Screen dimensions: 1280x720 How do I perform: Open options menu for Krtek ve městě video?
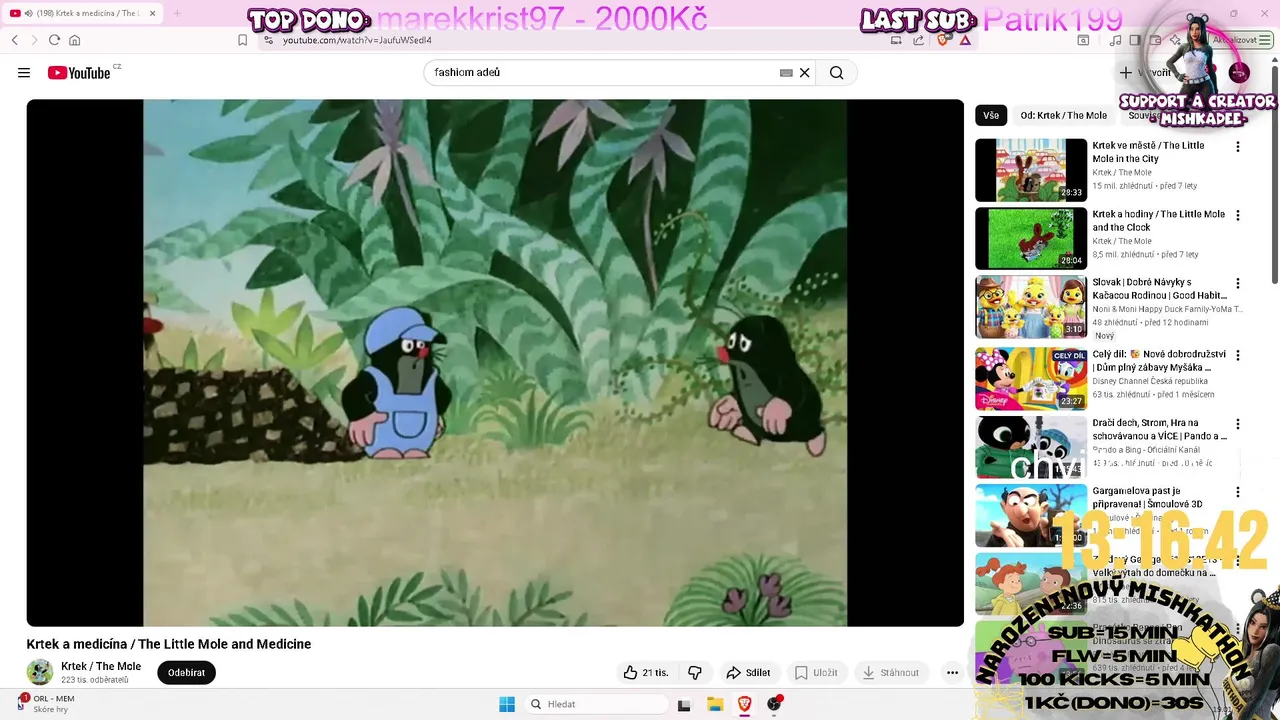click(x=1238, y=147)
